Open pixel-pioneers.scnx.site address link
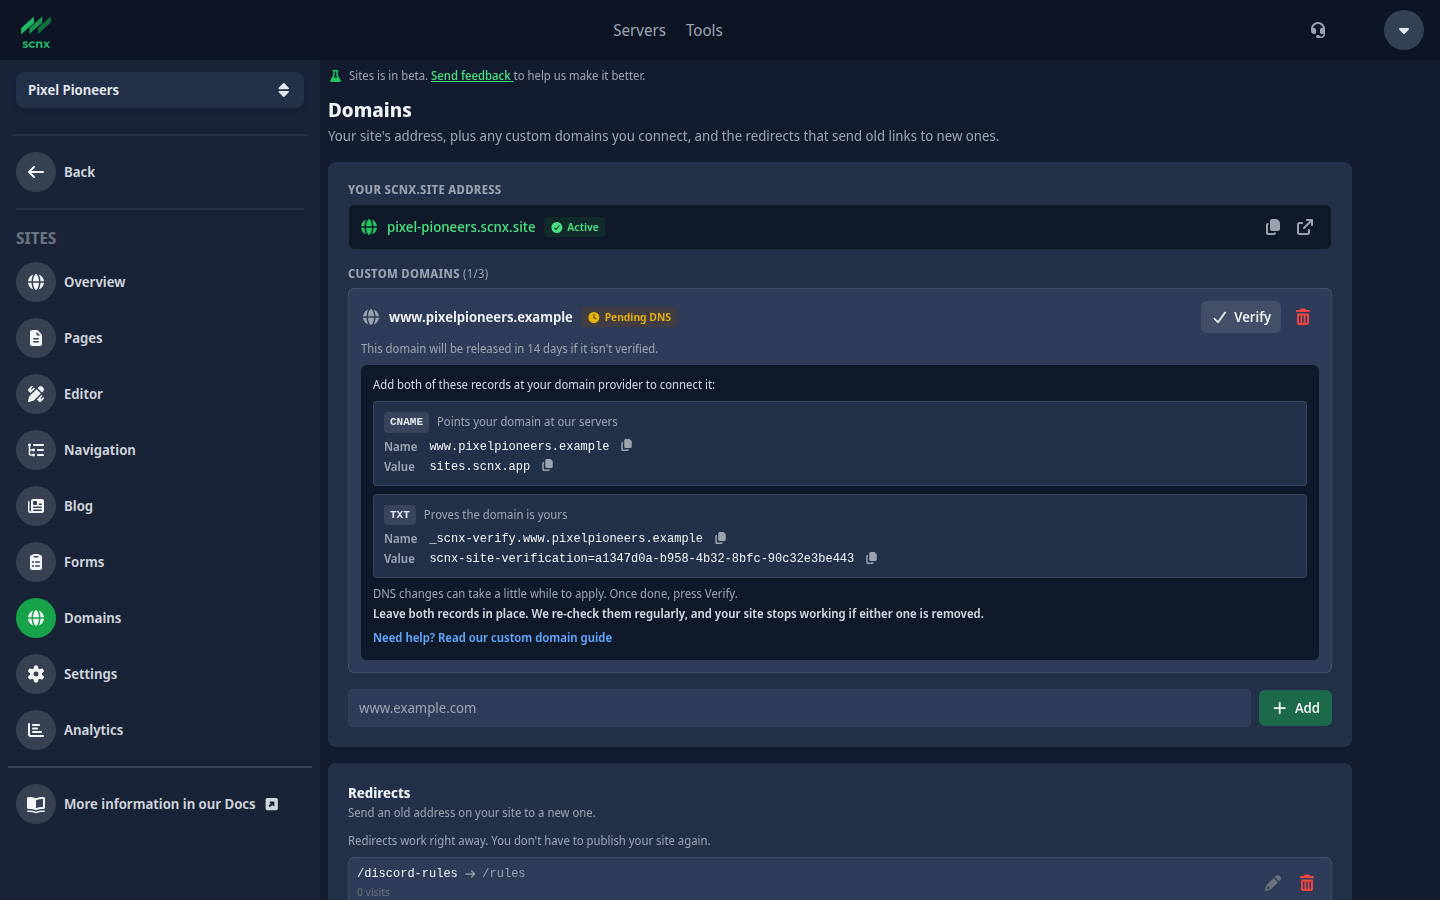The width and height of the screenshot is (1440, 900). [x=461, y=227]
